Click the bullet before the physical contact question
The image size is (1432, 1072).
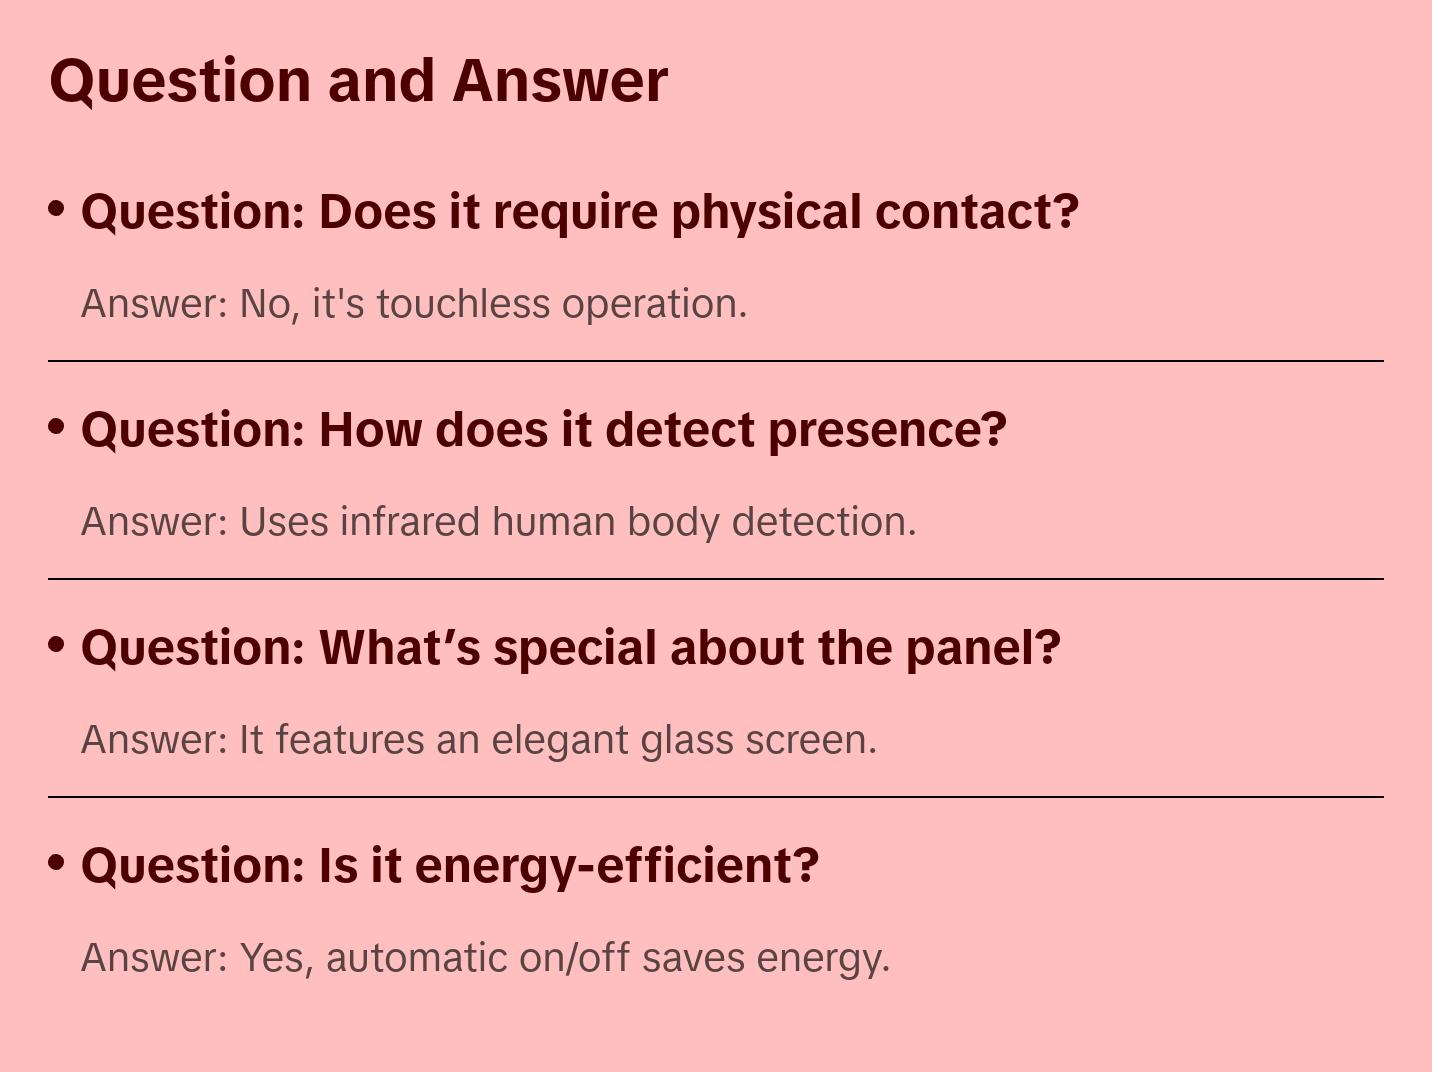pos(57,209)
